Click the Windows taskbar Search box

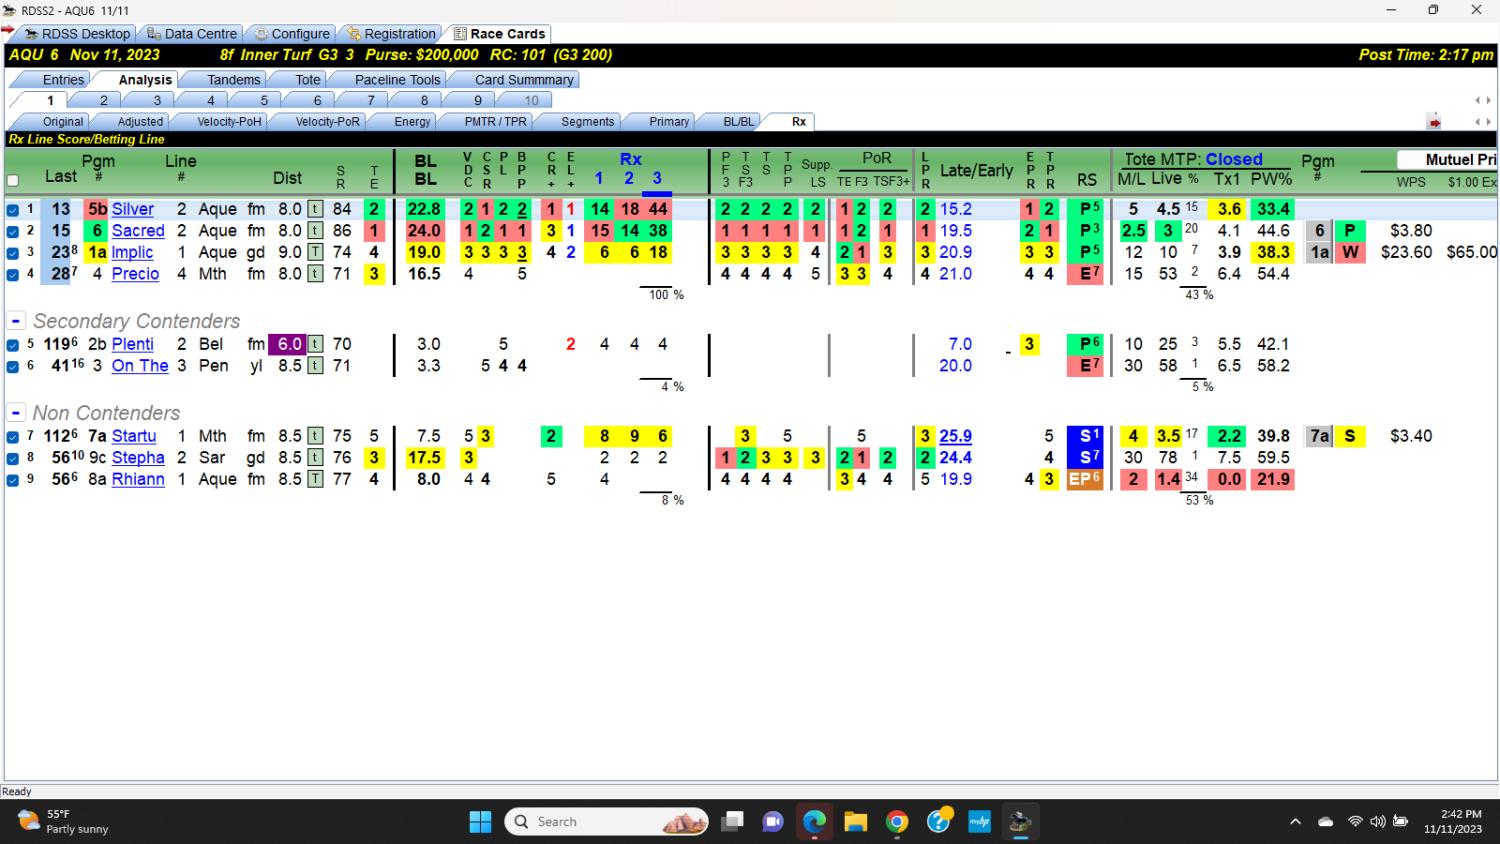tap(608, 822)
